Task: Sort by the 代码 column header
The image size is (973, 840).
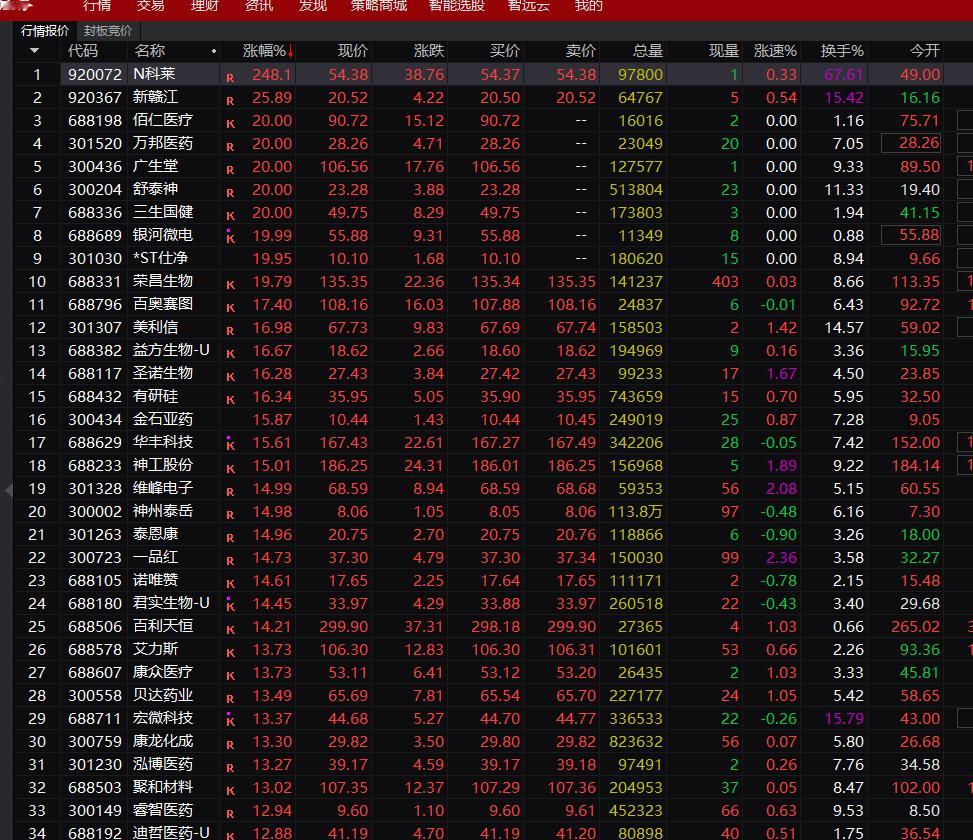Action: [x=83, y=51]
